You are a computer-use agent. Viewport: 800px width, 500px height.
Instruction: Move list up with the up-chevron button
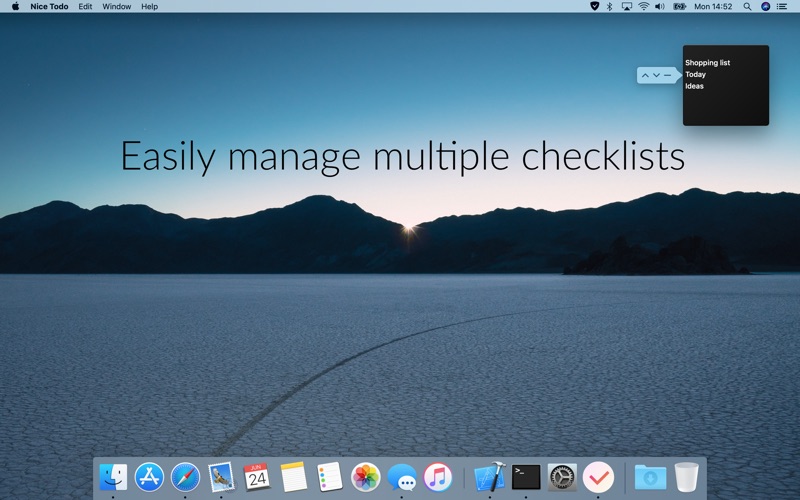click(x=645, y=76)
